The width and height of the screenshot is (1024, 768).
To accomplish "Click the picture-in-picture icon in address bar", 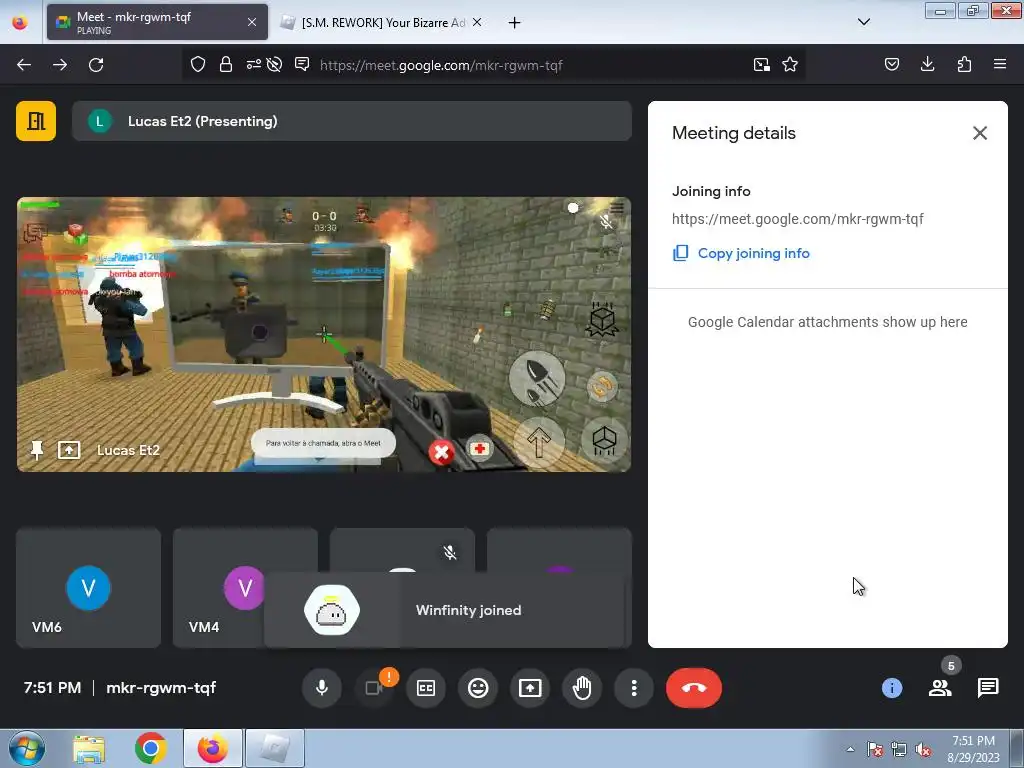I will [x=761, y=65].
